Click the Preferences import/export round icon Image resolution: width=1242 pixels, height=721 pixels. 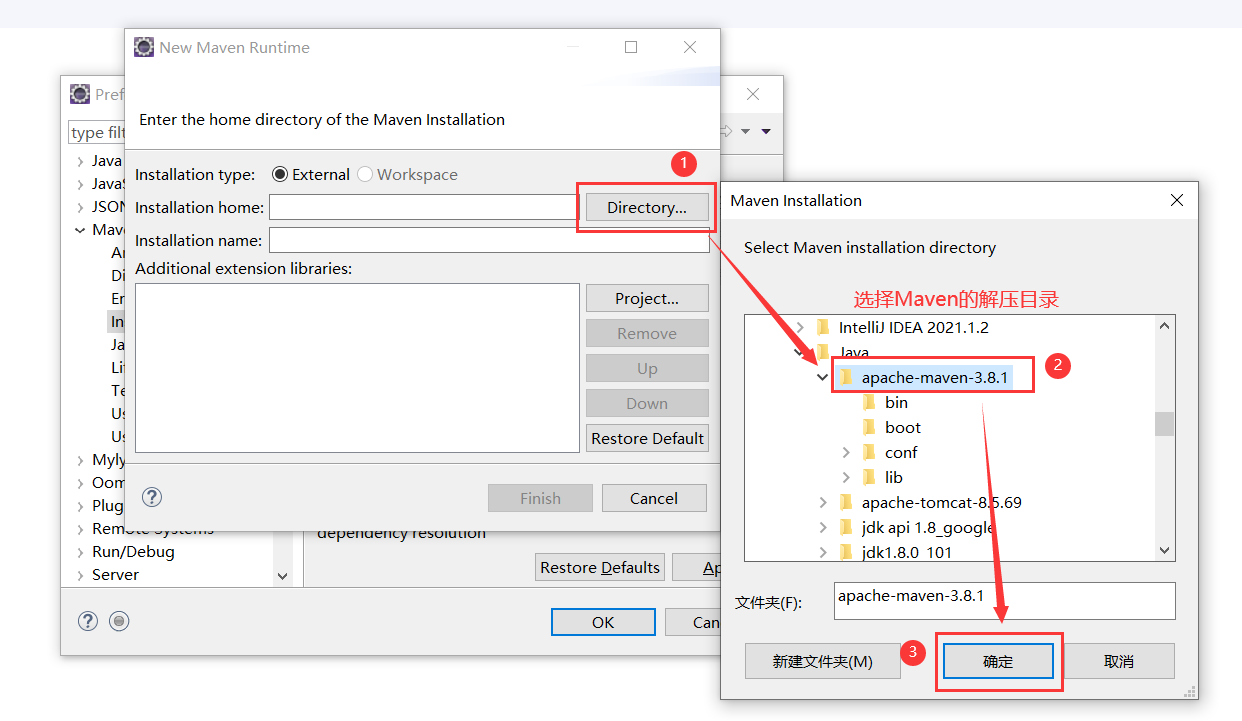[120, 621]
